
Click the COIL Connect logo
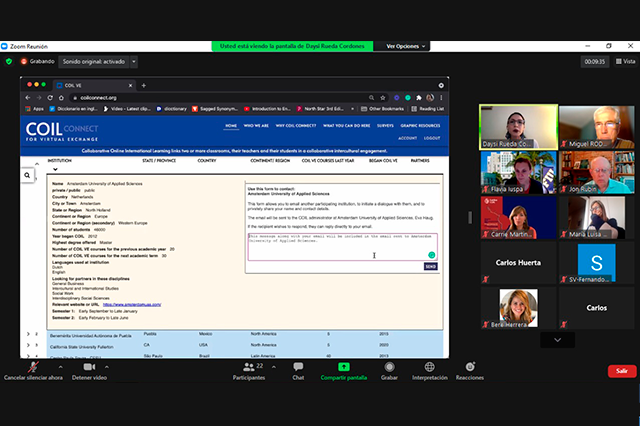(x=62, y=131)
